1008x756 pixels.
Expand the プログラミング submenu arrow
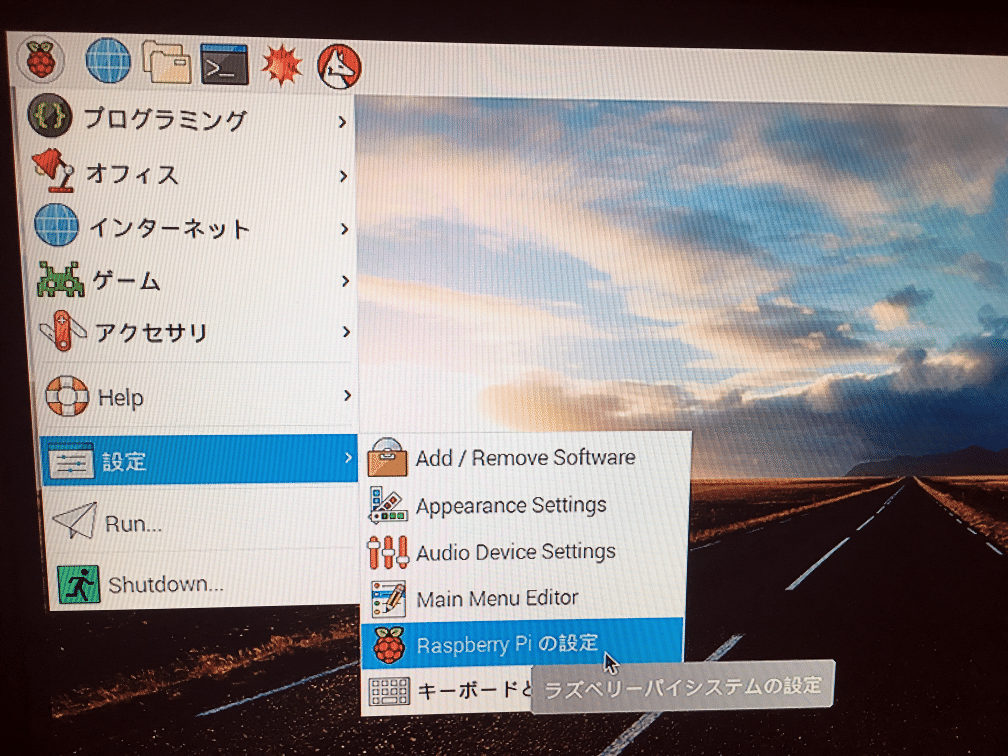(x=343, y=122)
